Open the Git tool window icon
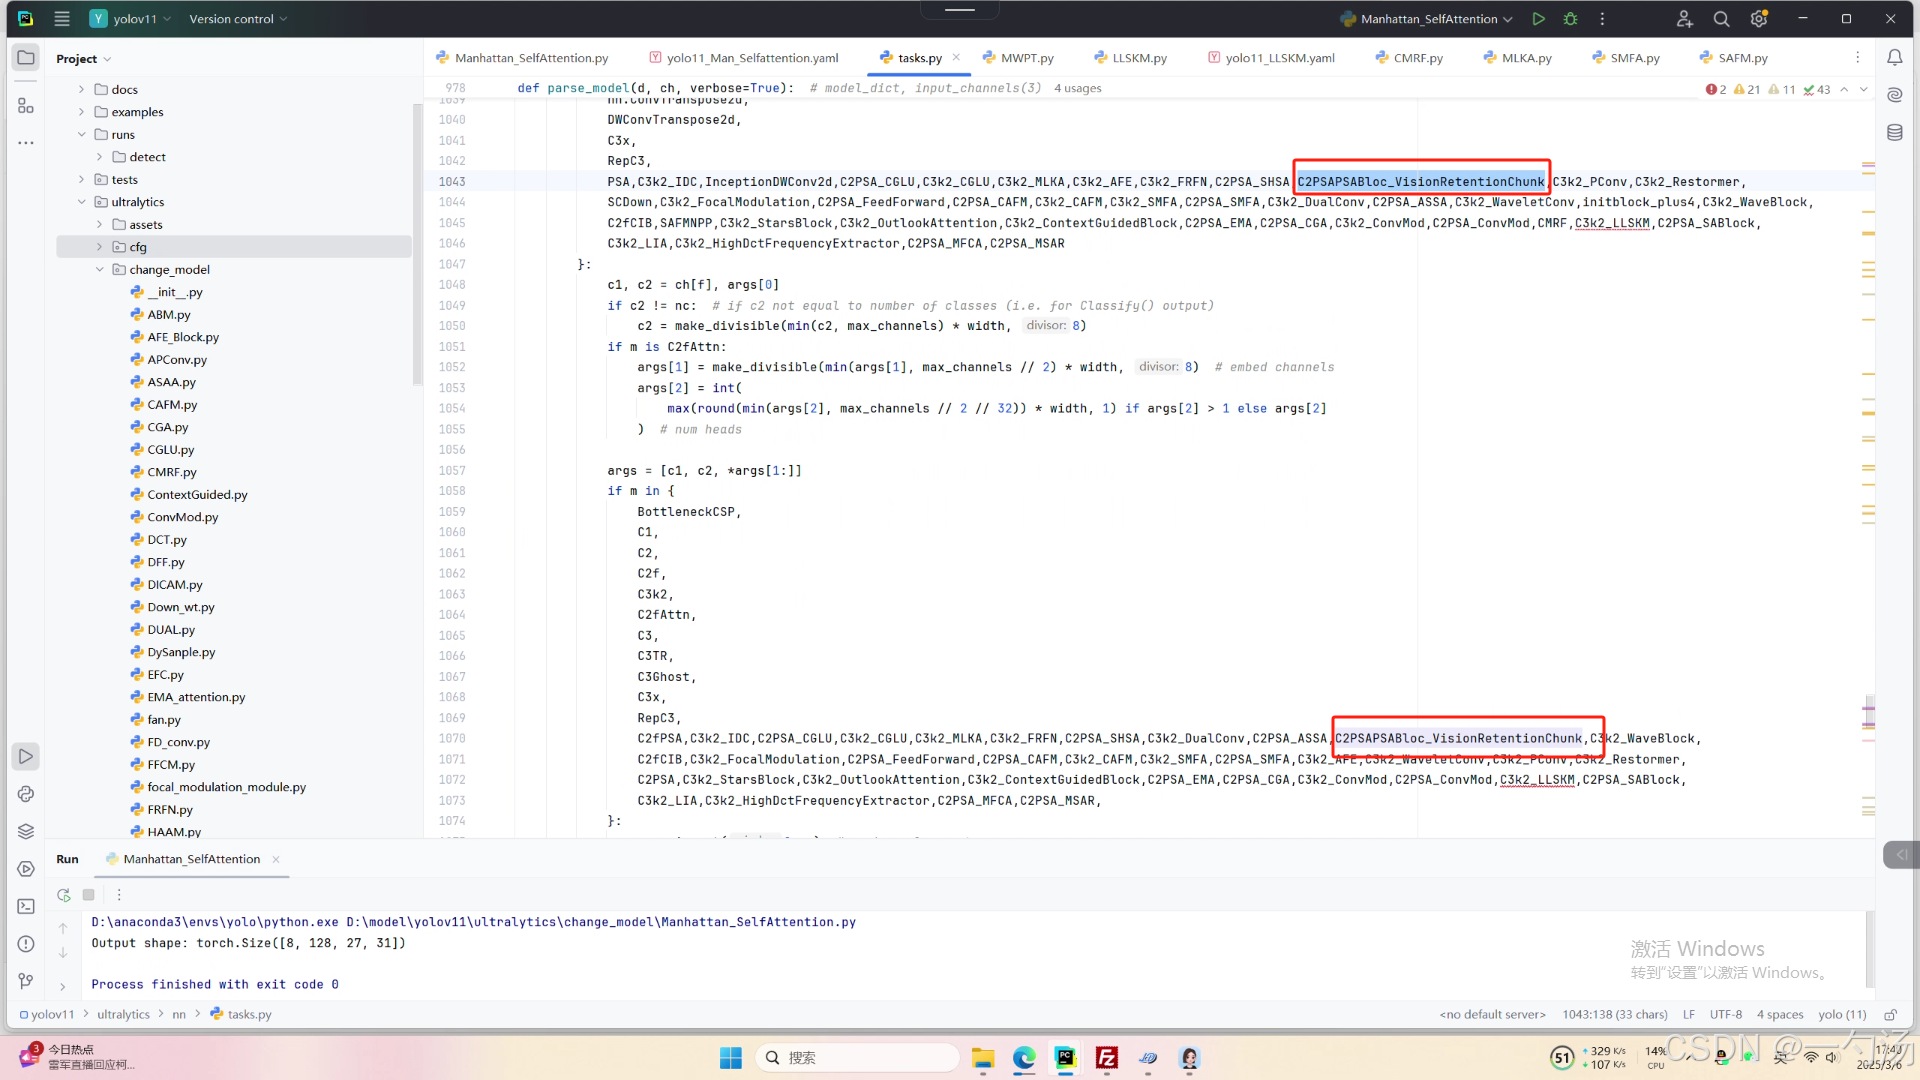This screenshot has height=1080, width=1920. pos(26,981)
